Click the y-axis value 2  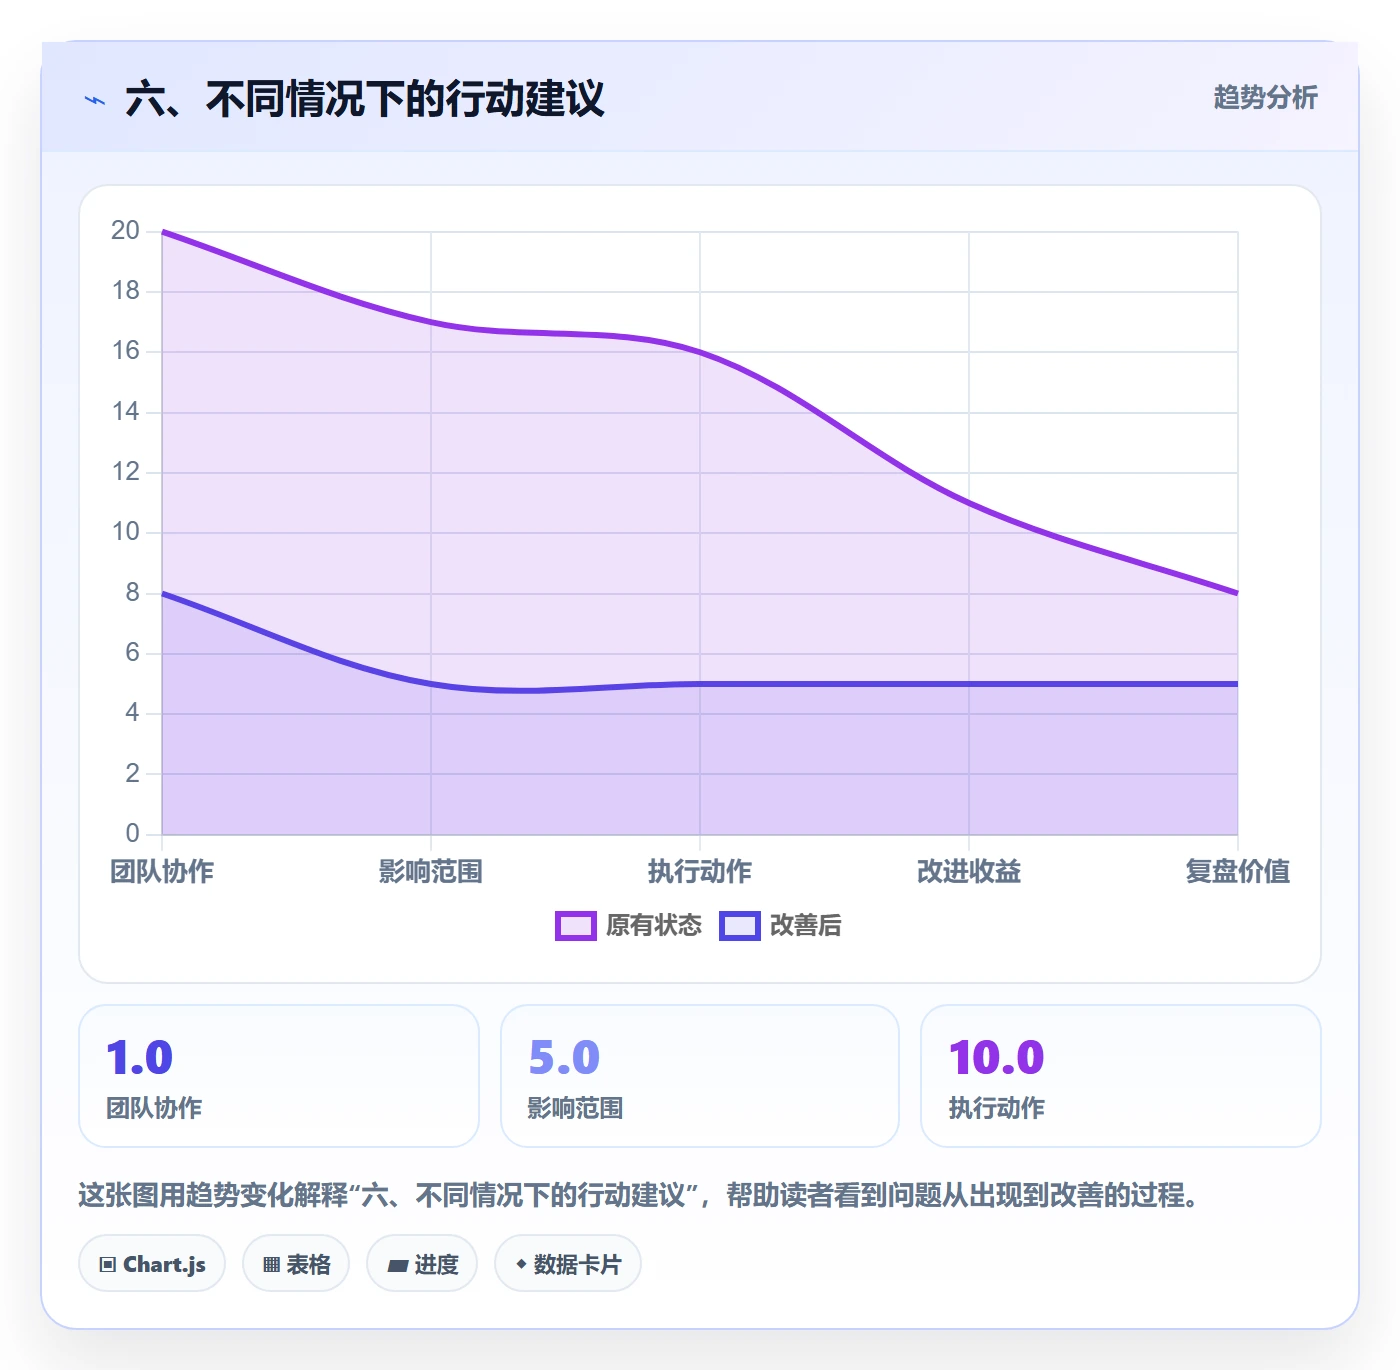[x=132, y=774]
